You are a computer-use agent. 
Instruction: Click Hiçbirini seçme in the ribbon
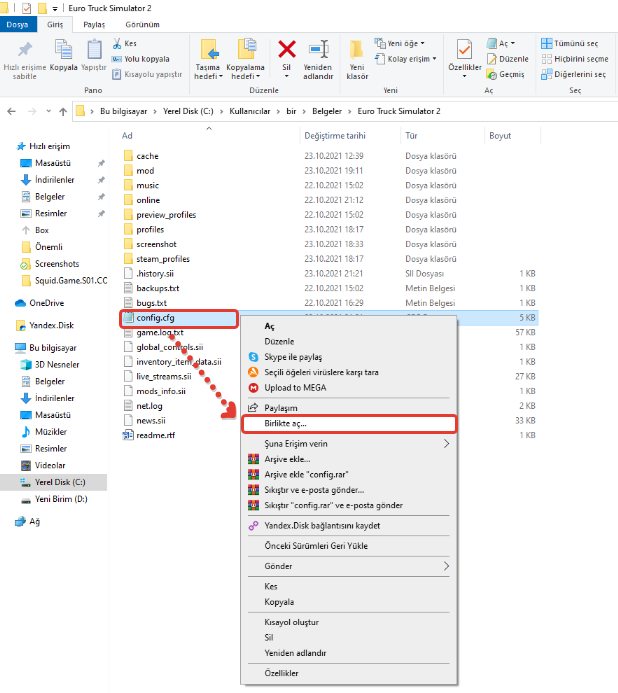coord(575,59)
